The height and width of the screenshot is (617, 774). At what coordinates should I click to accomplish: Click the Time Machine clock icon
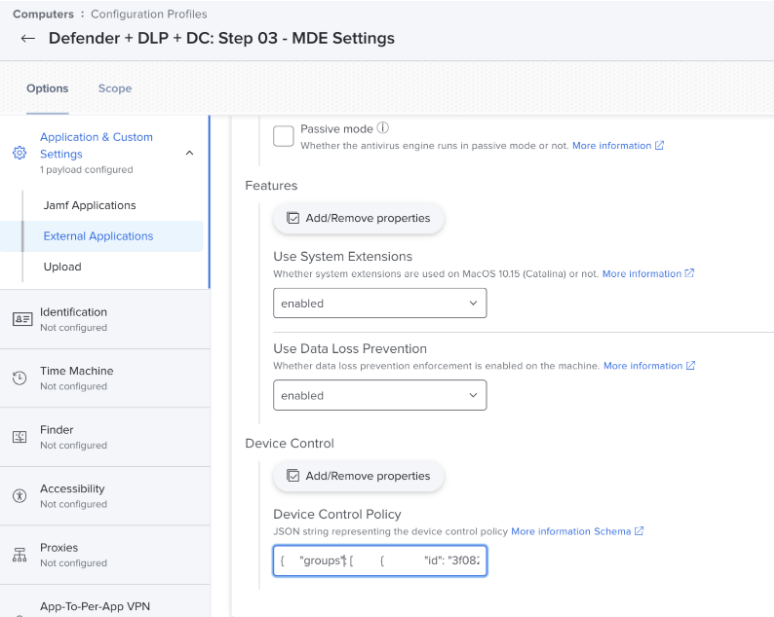coord(20,378)
